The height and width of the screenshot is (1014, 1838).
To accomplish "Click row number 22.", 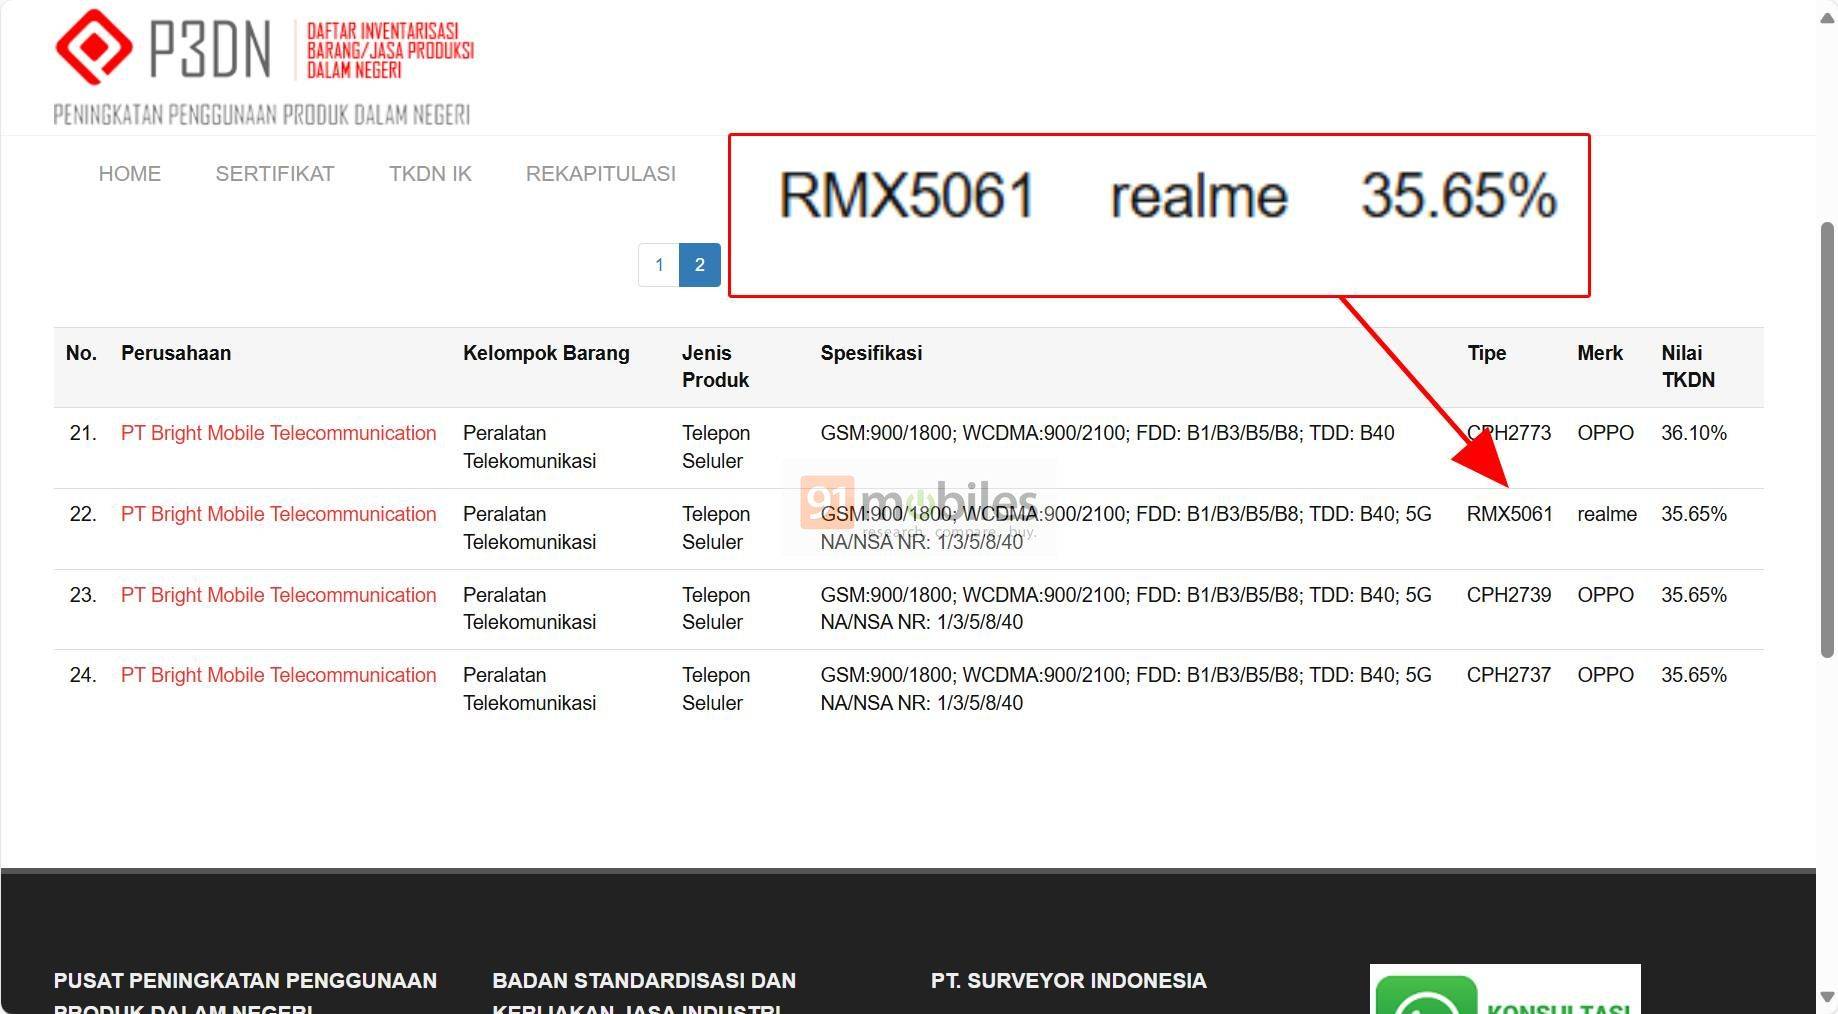I will [83, 514].
